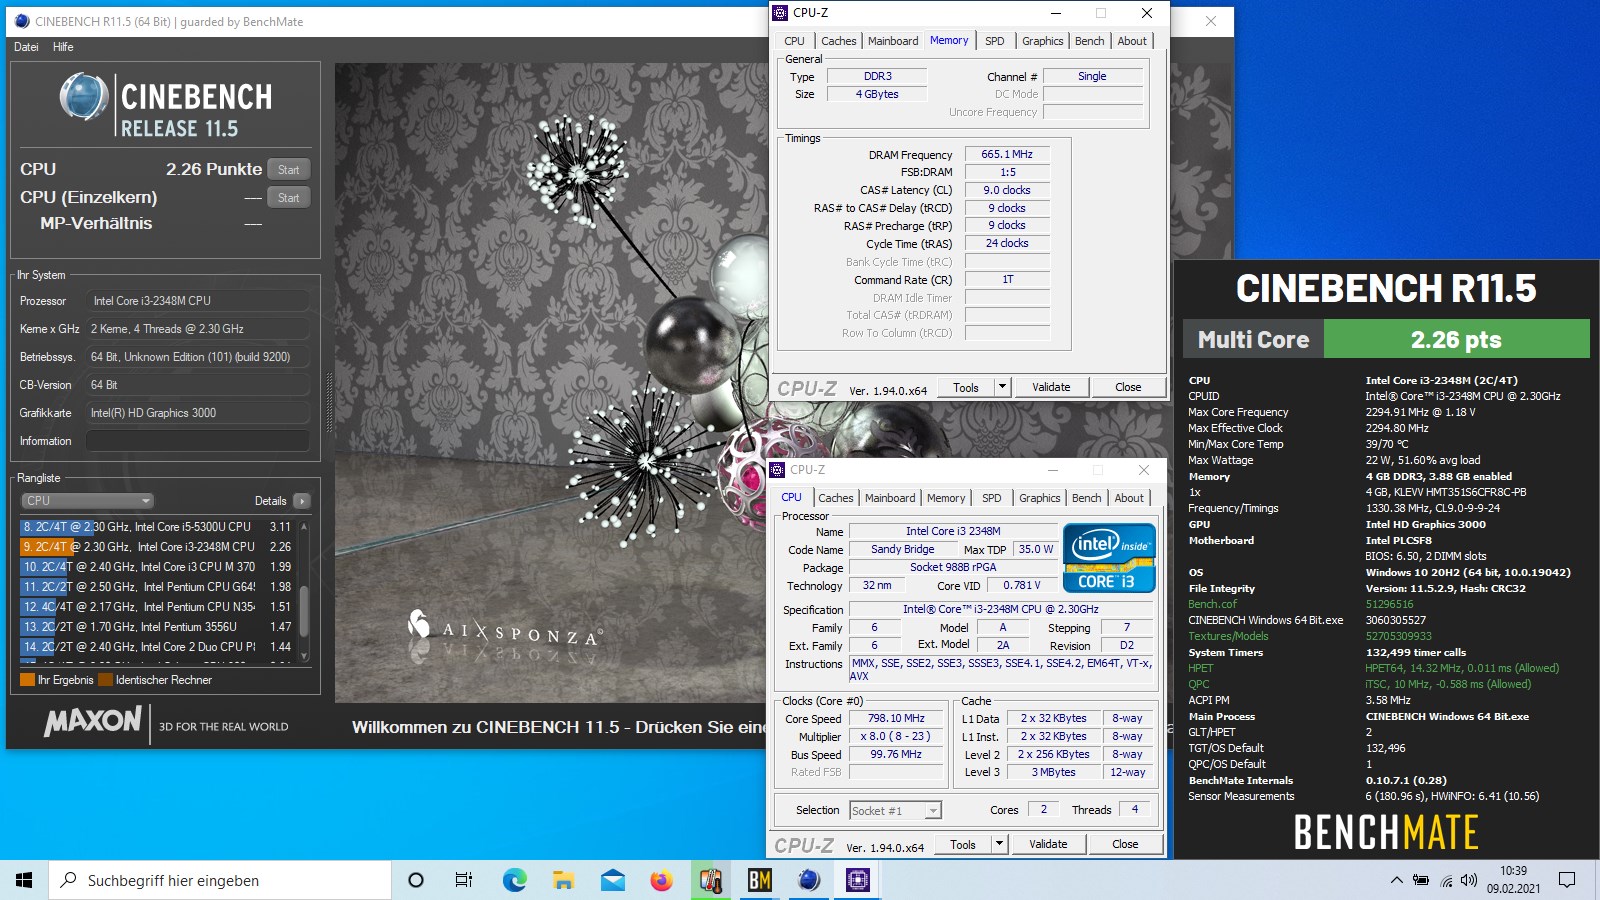Click the green 2.26 pts score bar
Screen dimensions: 1600x900
pos(1456,339)
